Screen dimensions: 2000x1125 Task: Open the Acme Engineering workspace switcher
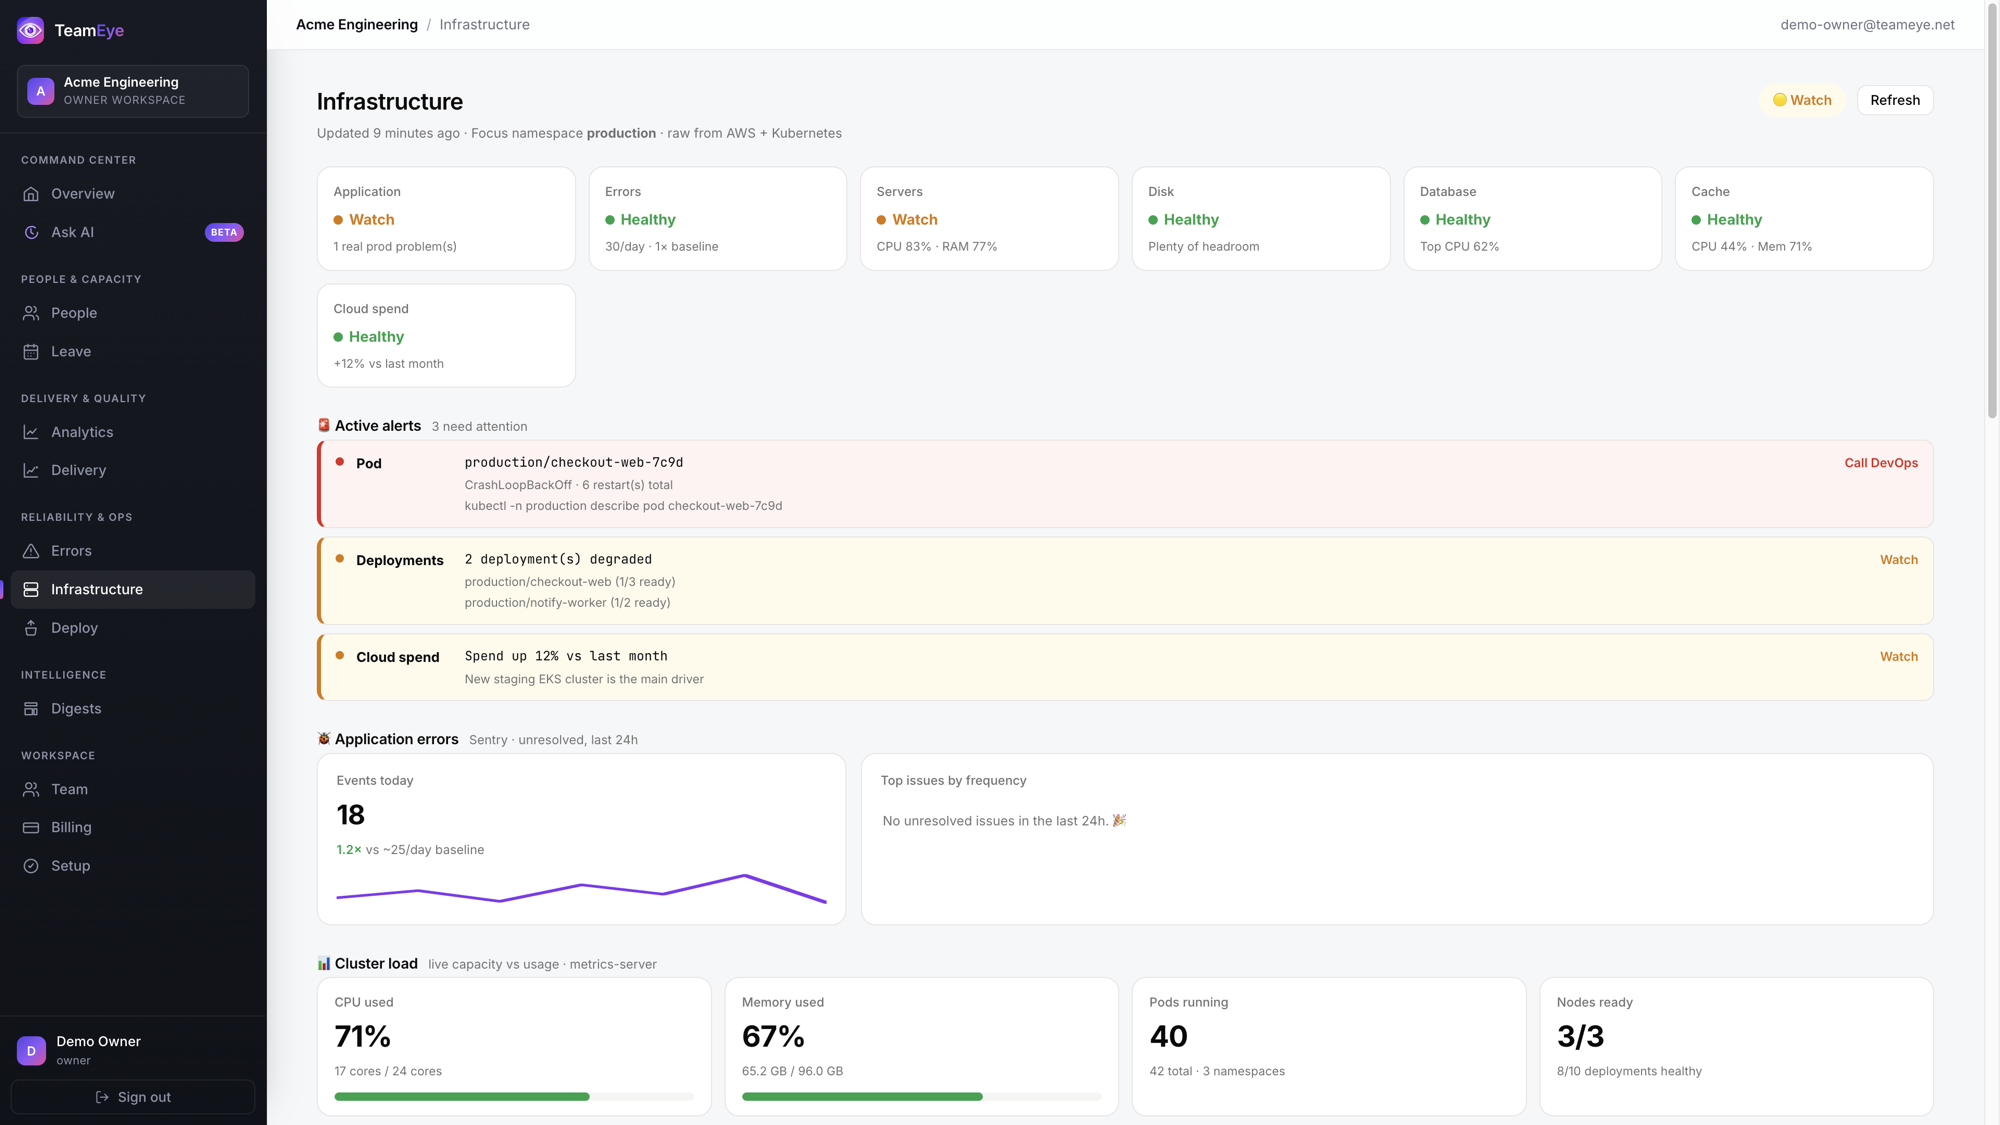[133, 91]
